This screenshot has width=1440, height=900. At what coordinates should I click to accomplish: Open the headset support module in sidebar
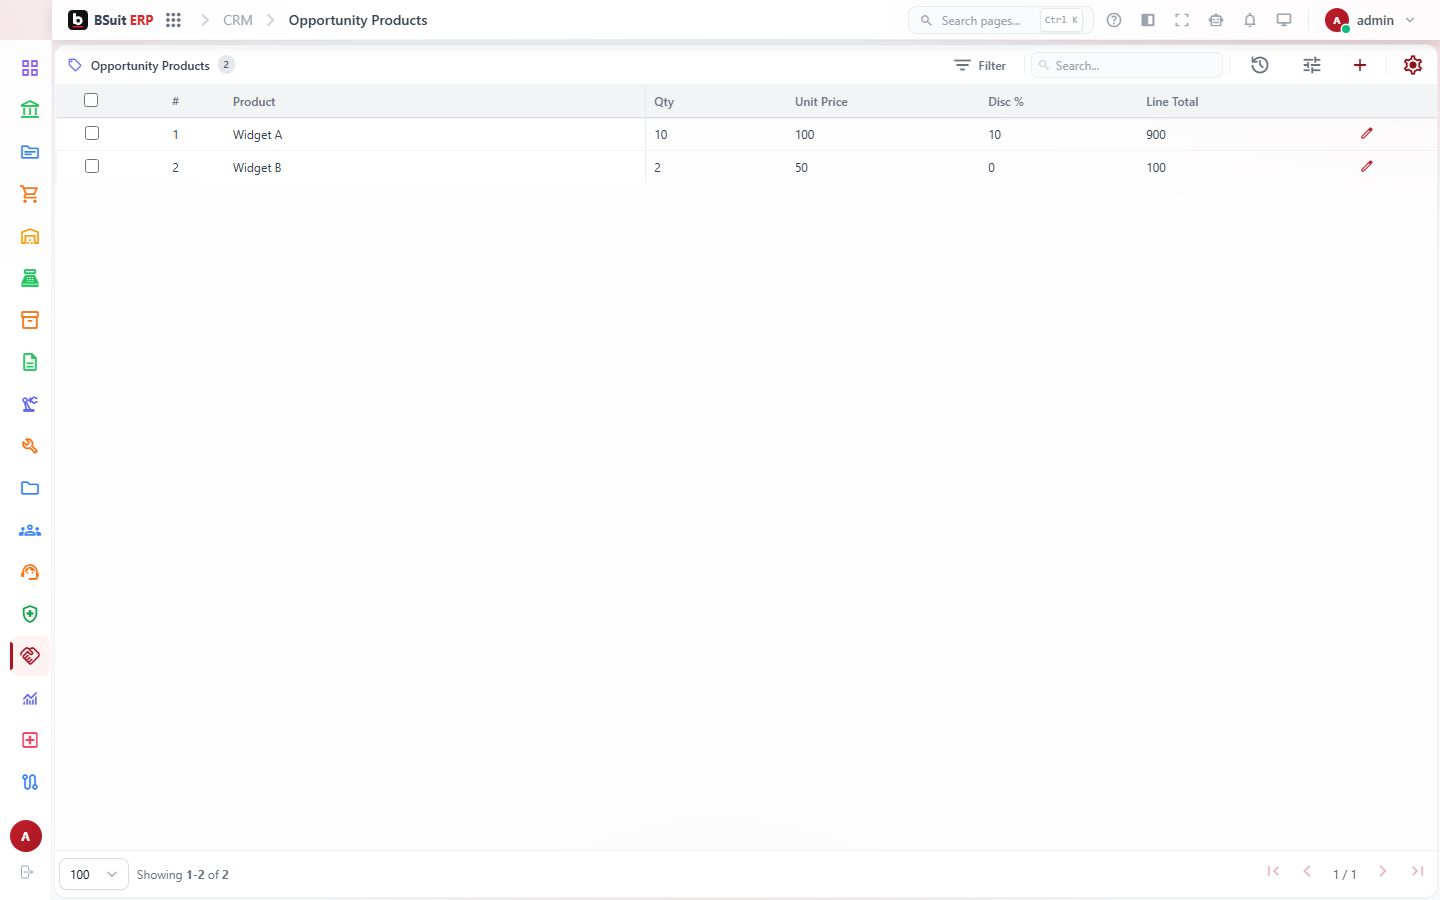point(30,572)
